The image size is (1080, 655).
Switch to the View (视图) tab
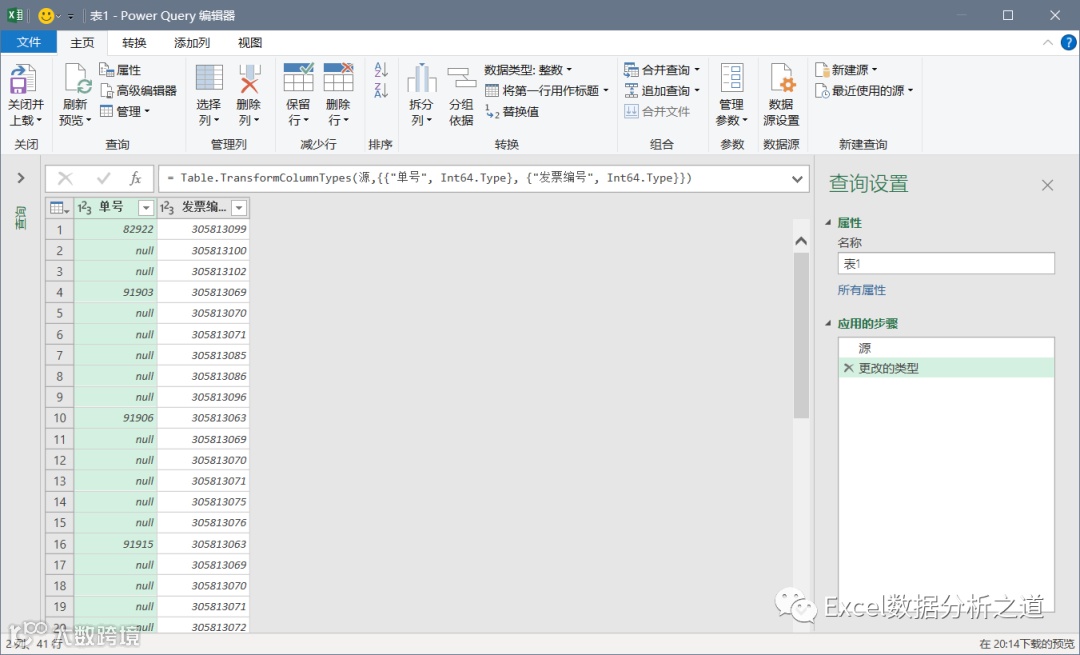click(250, 42)
